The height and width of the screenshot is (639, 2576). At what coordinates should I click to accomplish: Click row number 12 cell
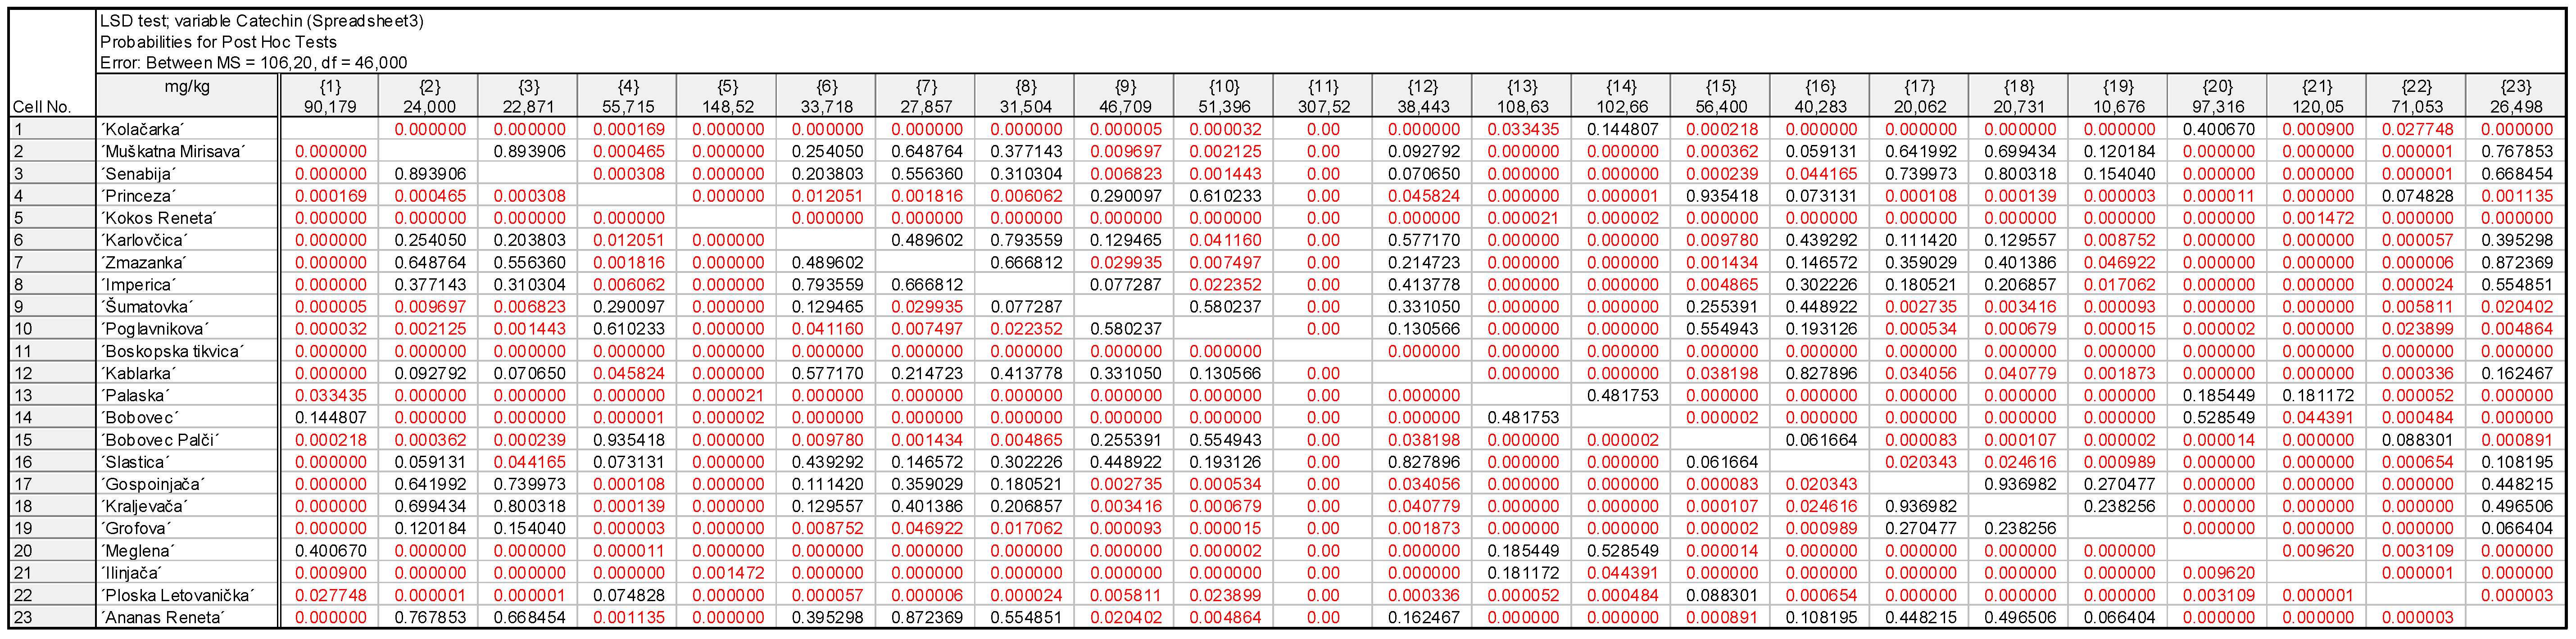coord(24,373)
